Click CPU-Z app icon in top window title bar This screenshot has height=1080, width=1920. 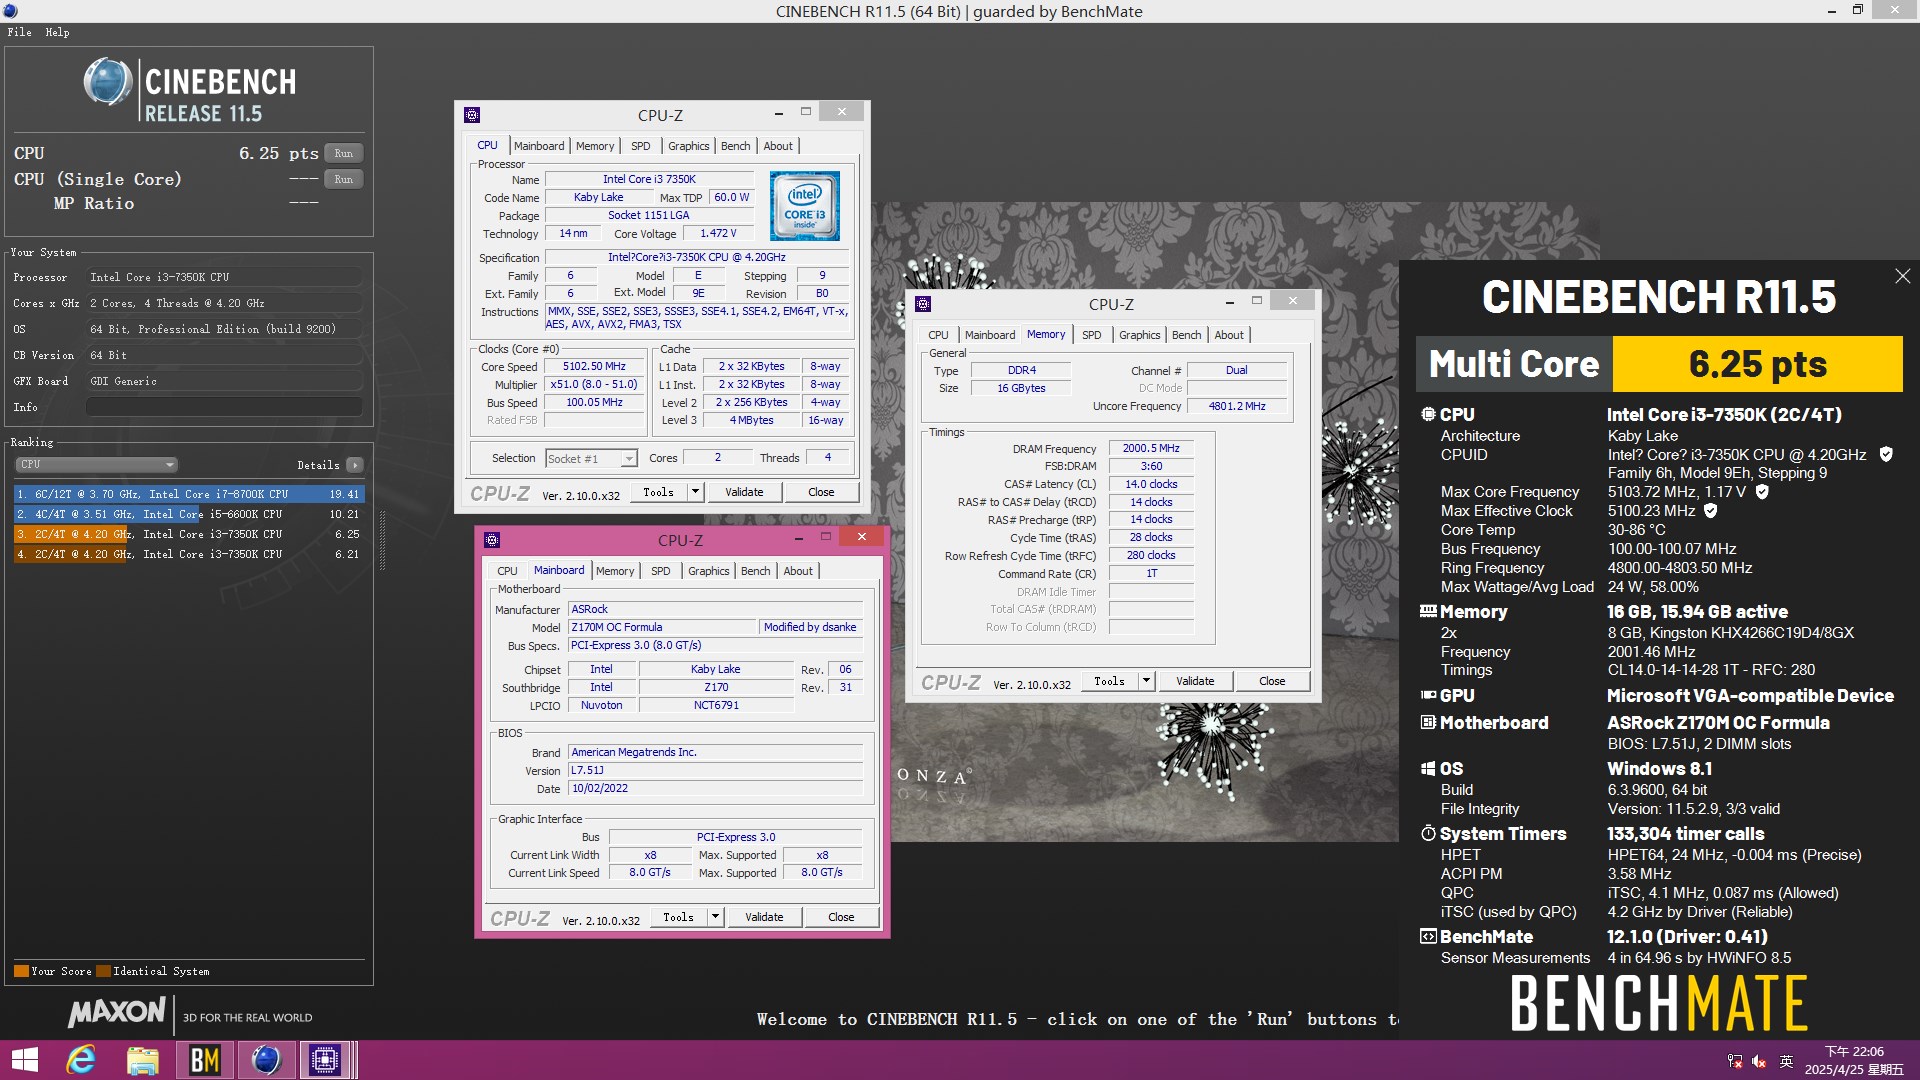coord(472,115)
